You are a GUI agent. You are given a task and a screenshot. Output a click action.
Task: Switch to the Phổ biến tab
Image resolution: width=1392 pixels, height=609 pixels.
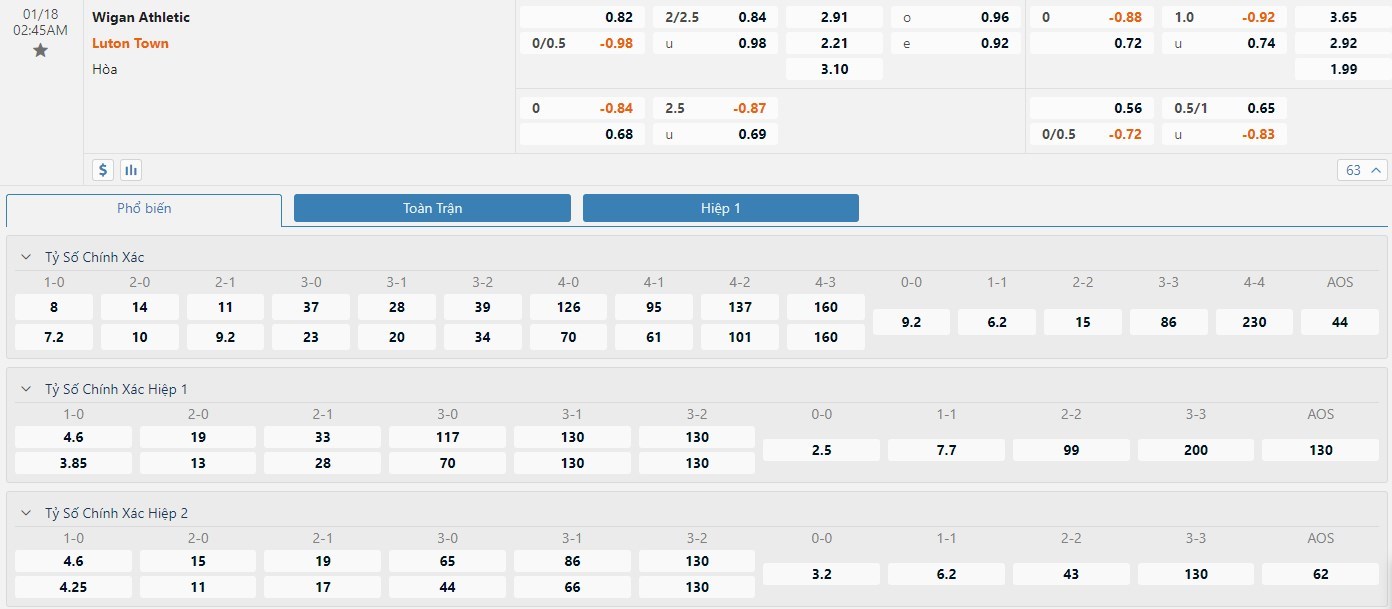(x=144, y=208)
